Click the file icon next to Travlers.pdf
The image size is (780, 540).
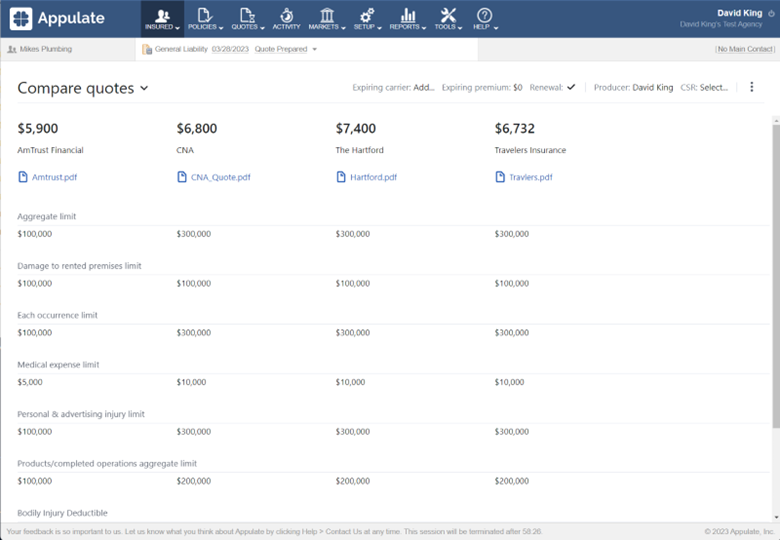click(500, 177)
